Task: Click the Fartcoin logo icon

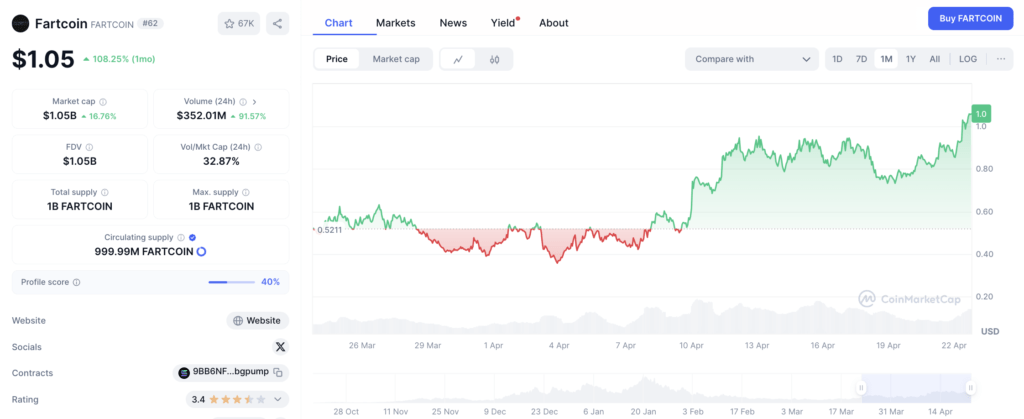Action: tap(21, 23)
